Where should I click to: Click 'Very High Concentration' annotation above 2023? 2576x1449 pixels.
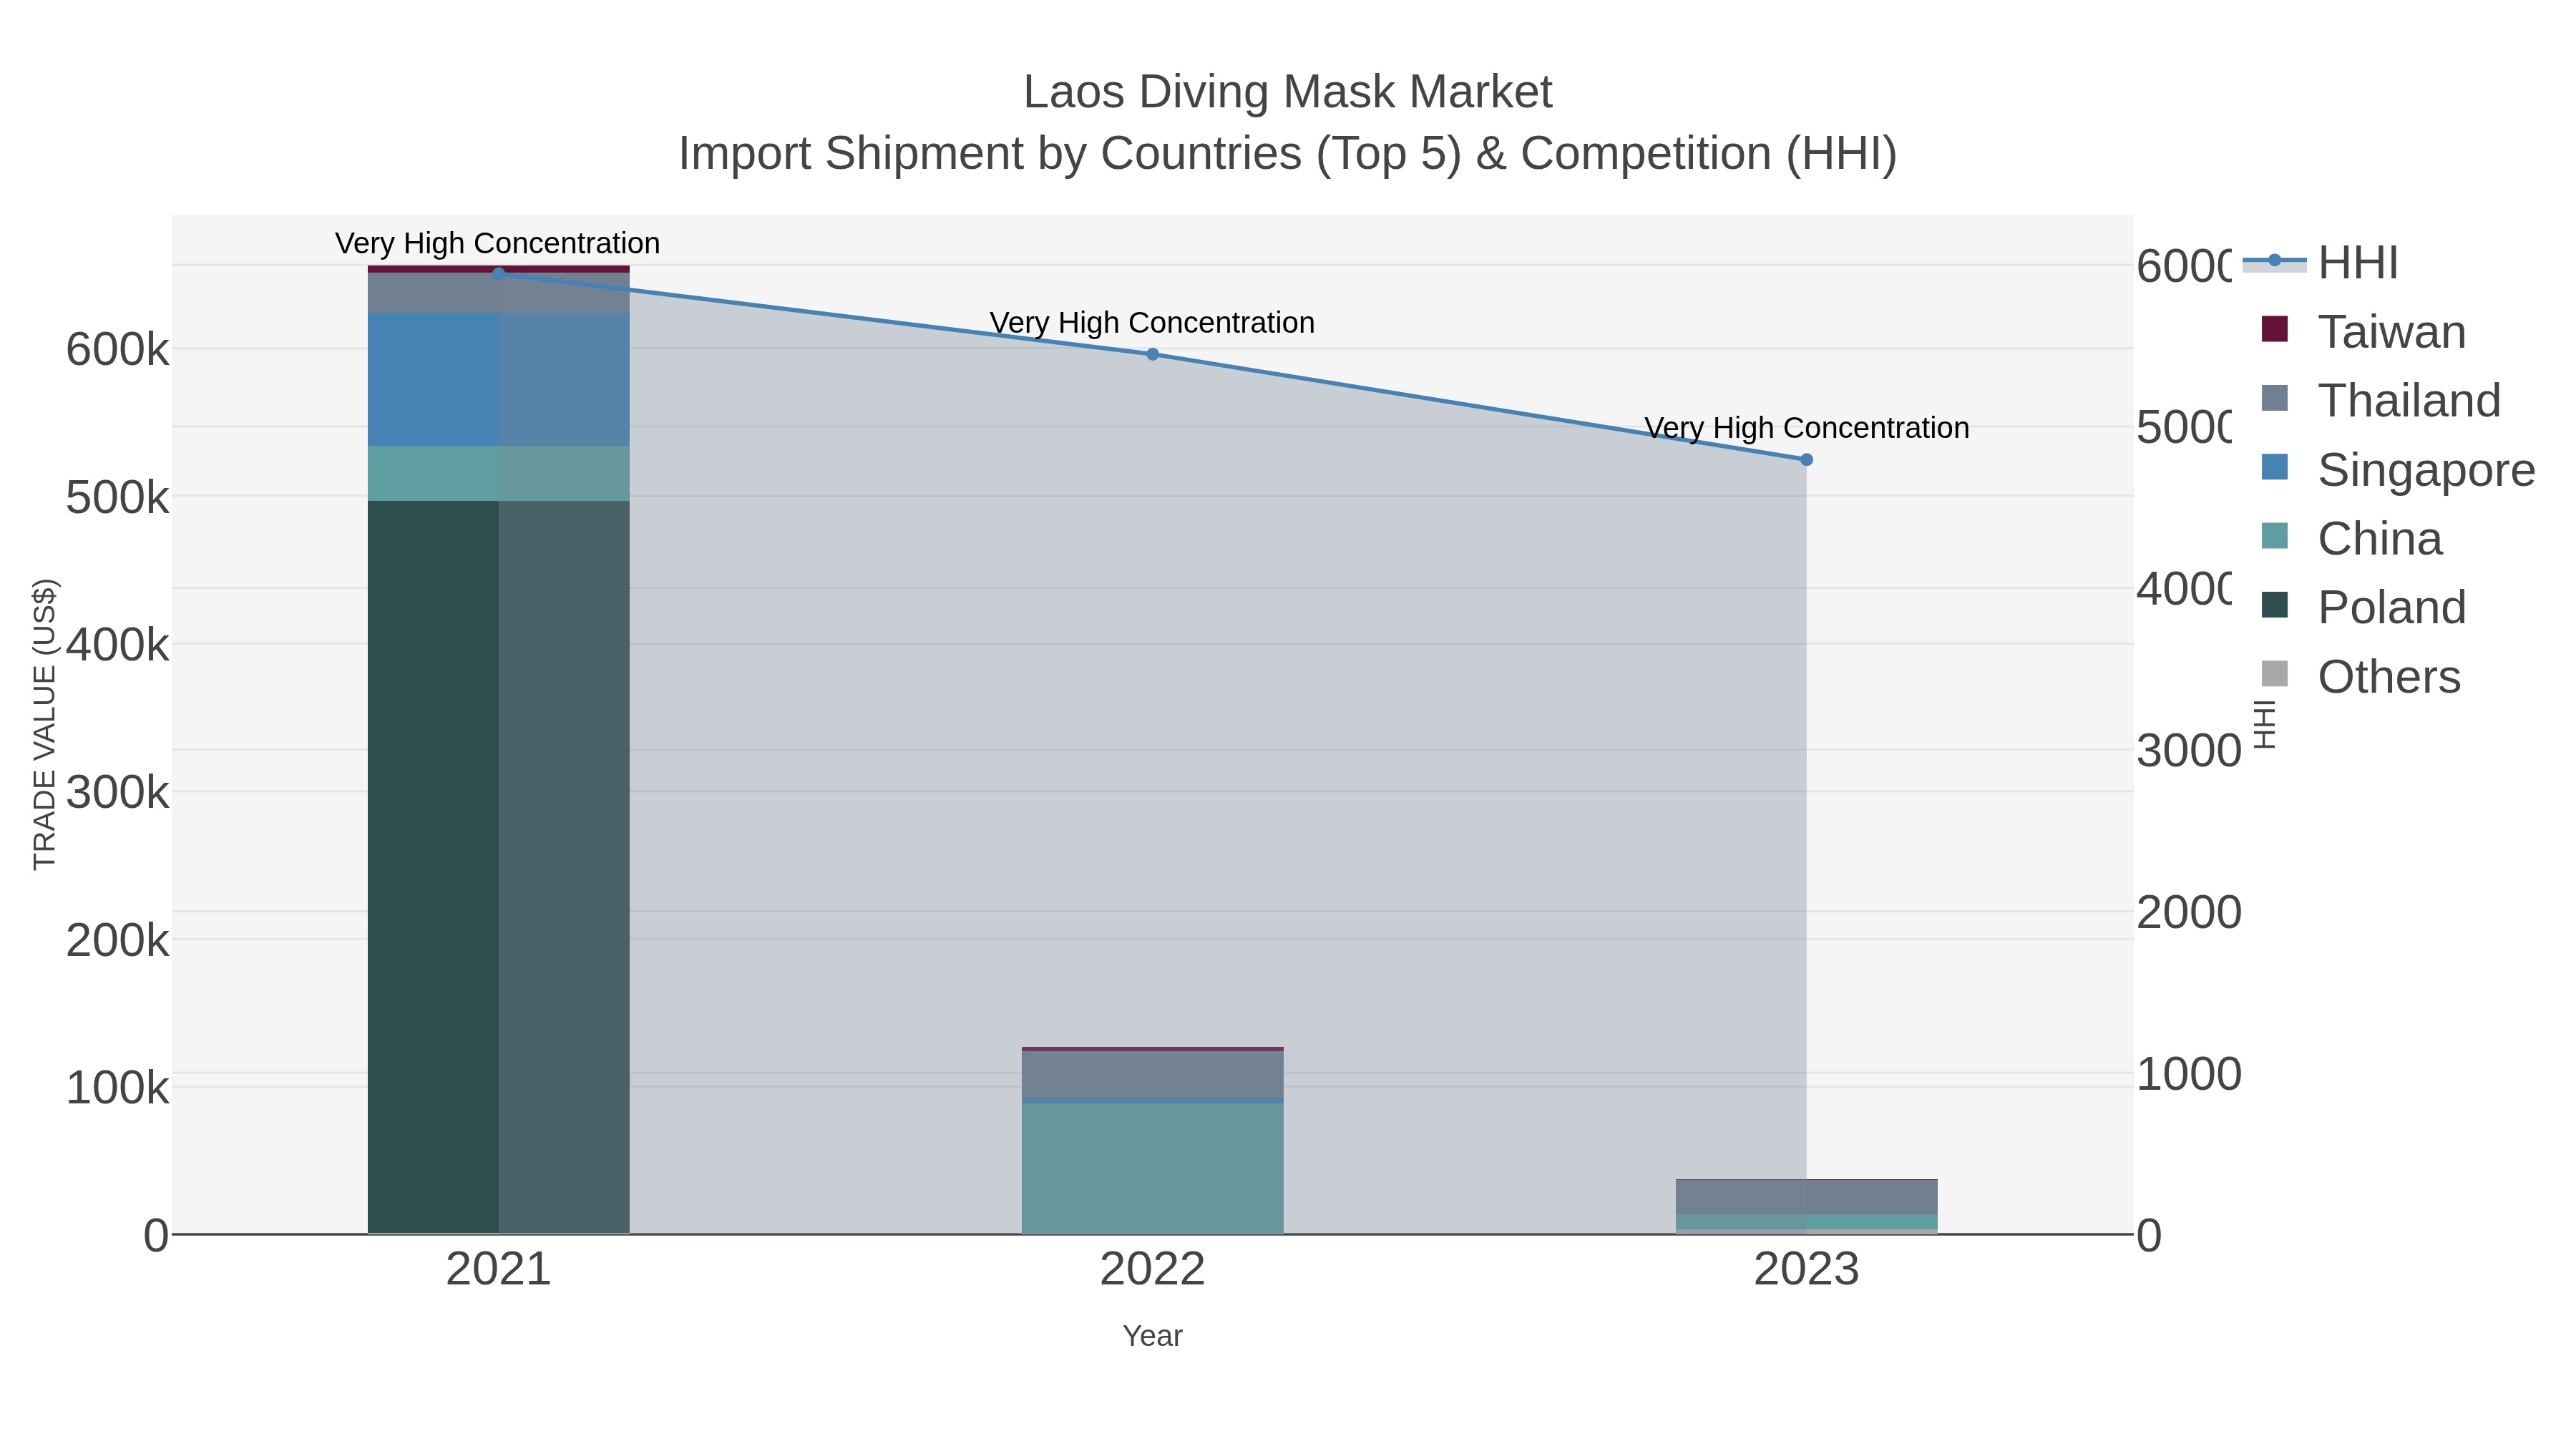(1806, 428)
